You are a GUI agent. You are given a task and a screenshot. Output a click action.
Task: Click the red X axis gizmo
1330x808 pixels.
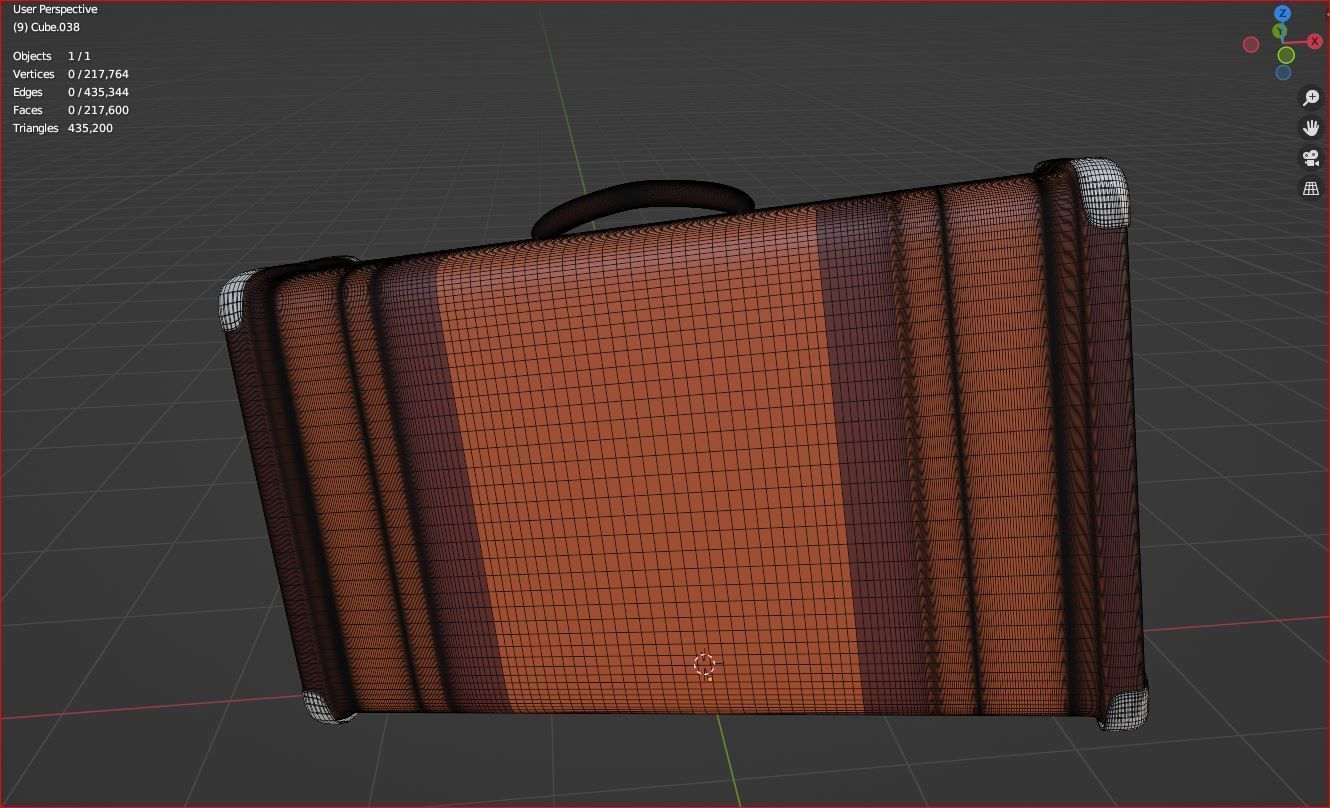point(1314,41)
